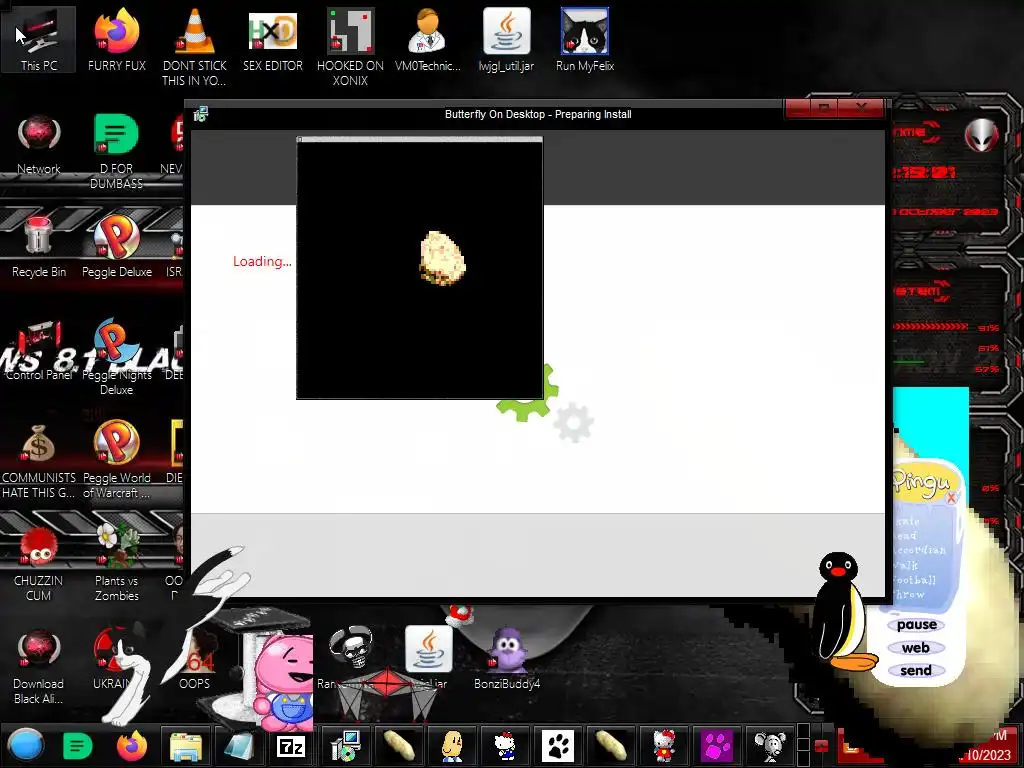Close the Pingu panel with the red X
1024x768 pixels.
(951, 498)
